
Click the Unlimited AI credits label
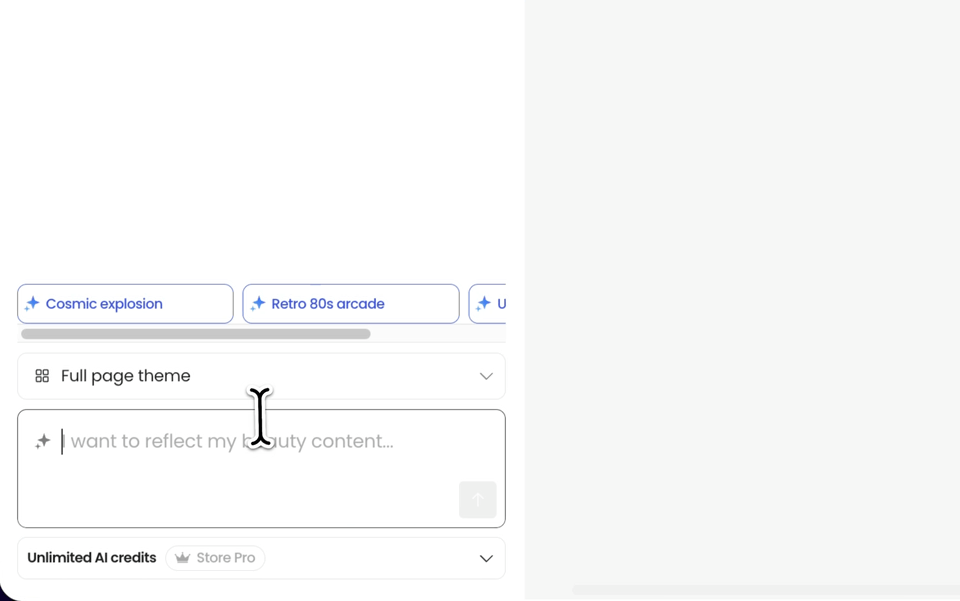(x=92, y=558)
